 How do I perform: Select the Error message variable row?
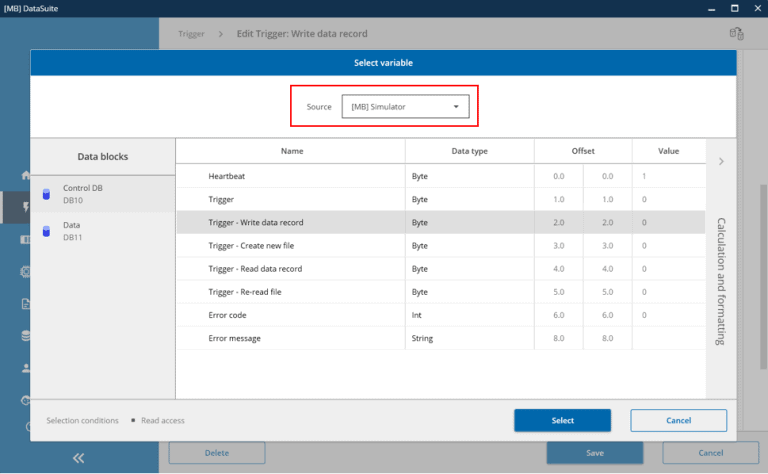coord(441,338)
